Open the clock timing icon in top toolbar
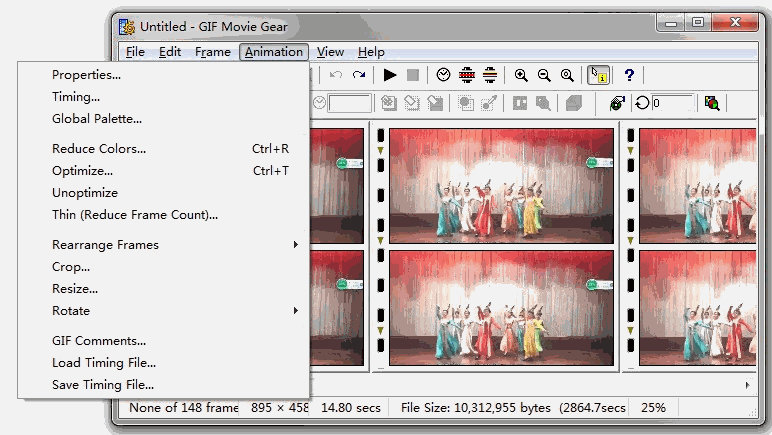The height and width of the screenshot is (435, 772). [x=443, y=75]
